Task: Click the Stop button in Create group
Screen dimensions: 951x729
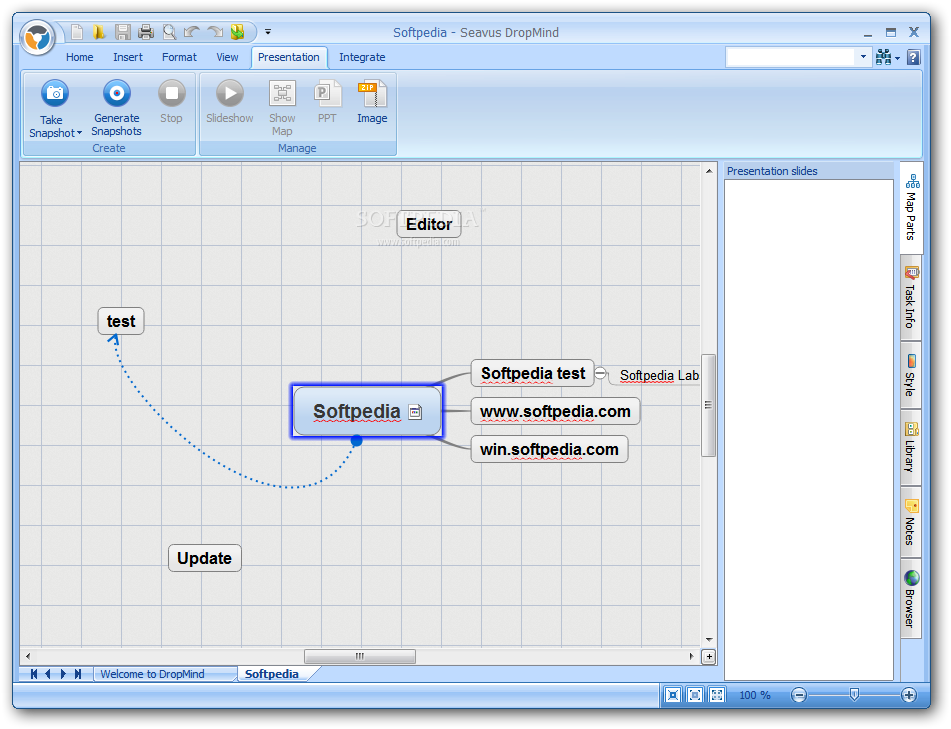Action: point(172,102)
